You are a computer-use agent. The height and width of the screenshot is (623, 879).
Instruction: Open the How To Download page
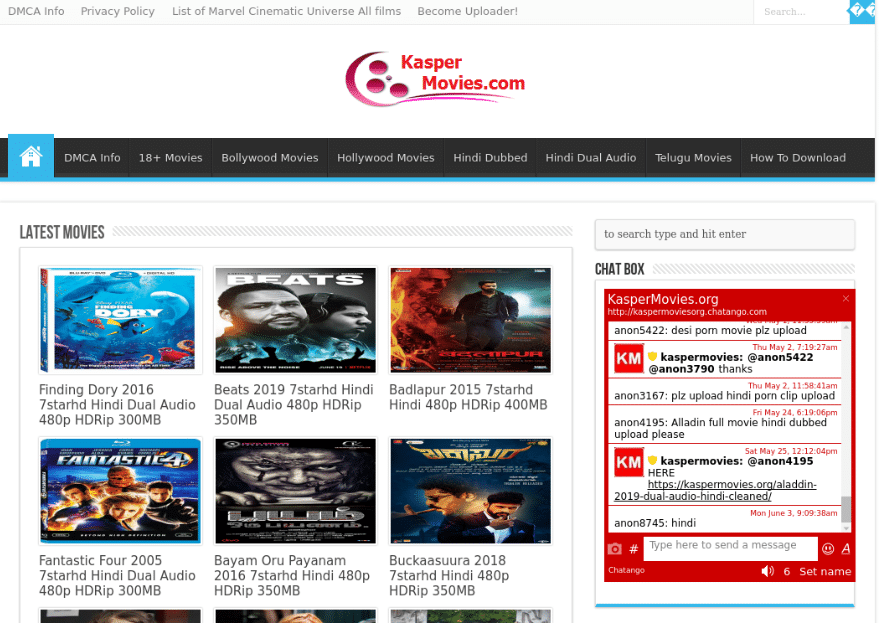pyautogui.click(x=798, y=158)
